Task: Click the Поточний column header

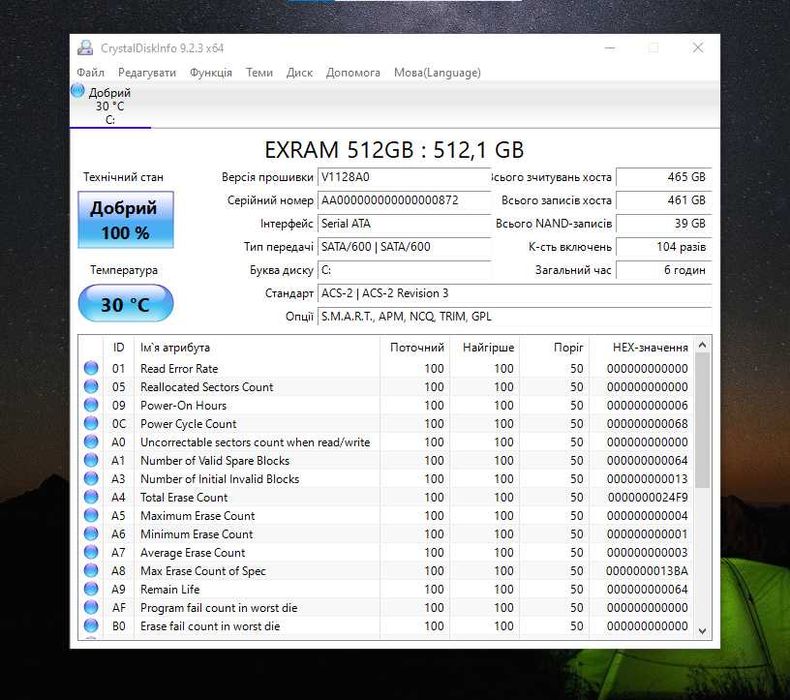Action: 415,347
